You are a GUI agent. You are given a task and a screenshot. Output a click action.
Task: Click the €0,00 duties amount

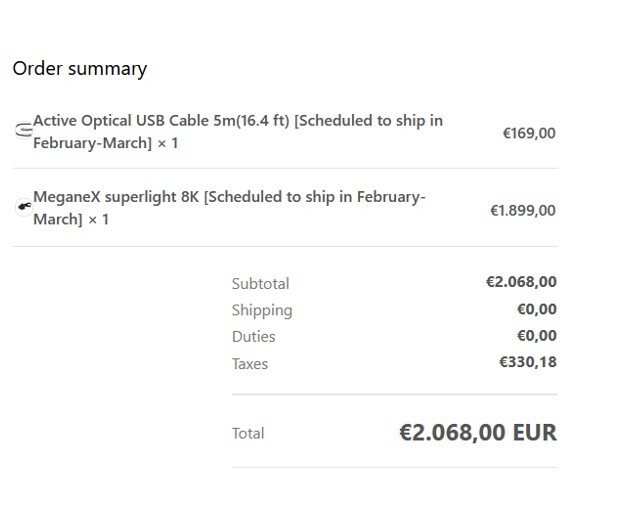click(x=537, y=336)
